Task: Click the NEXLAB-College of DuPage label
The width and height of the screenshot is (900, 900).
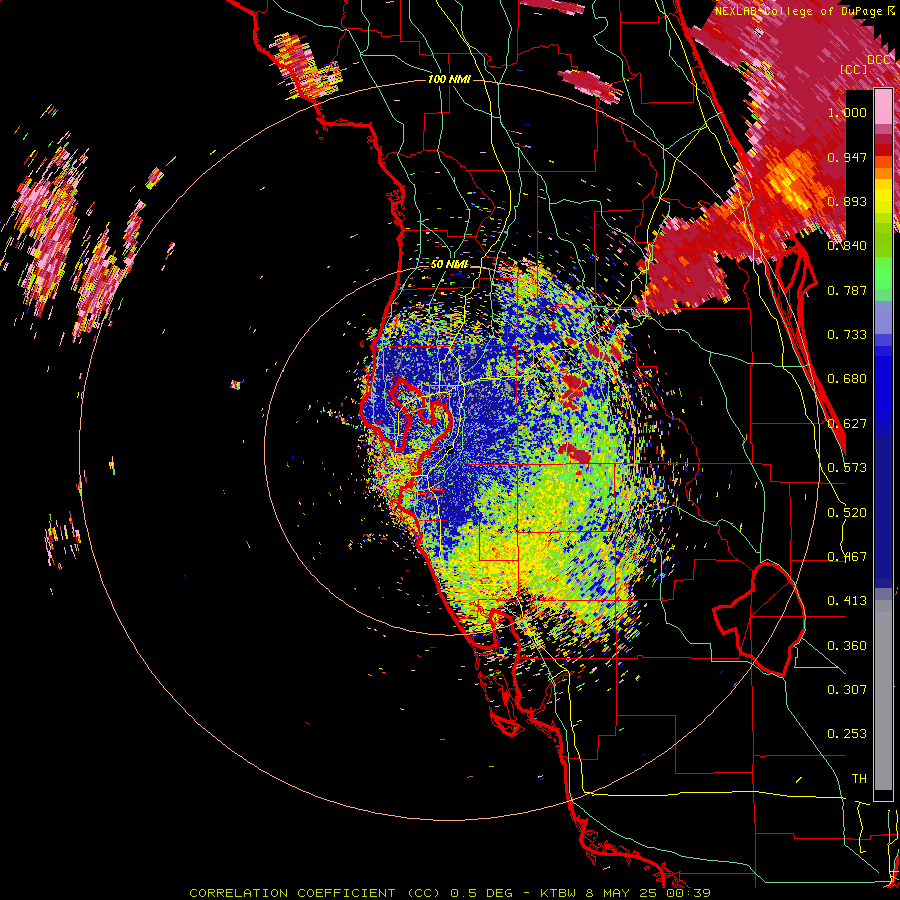Action: point(801,11)
